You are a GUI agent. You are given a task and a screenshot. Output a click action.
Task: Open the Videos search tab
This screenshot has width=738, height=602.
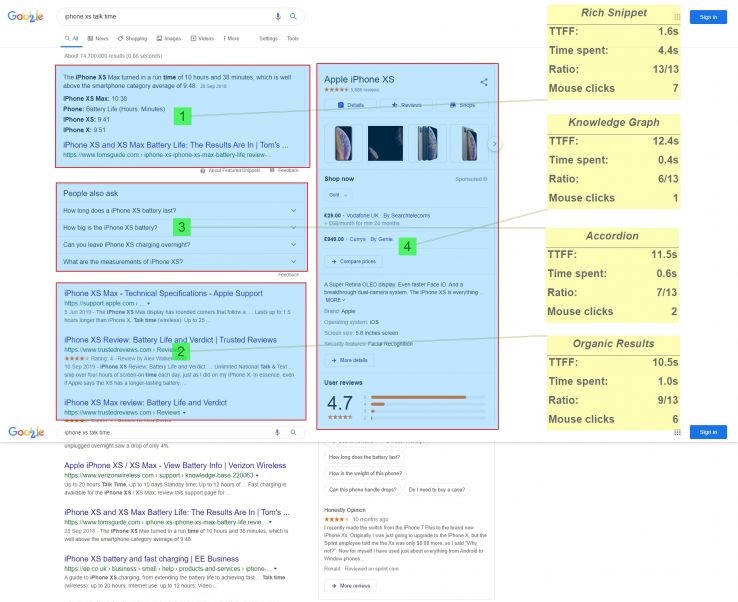point(202,39)
